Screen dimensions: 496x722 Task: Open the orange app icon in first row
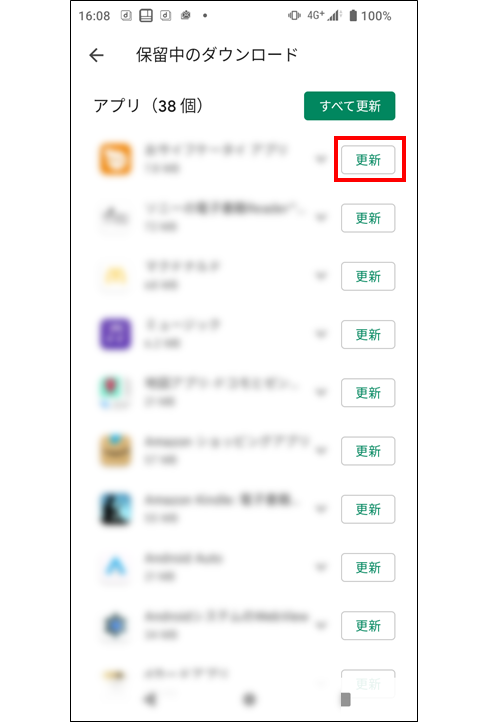[x=116, y=159]
